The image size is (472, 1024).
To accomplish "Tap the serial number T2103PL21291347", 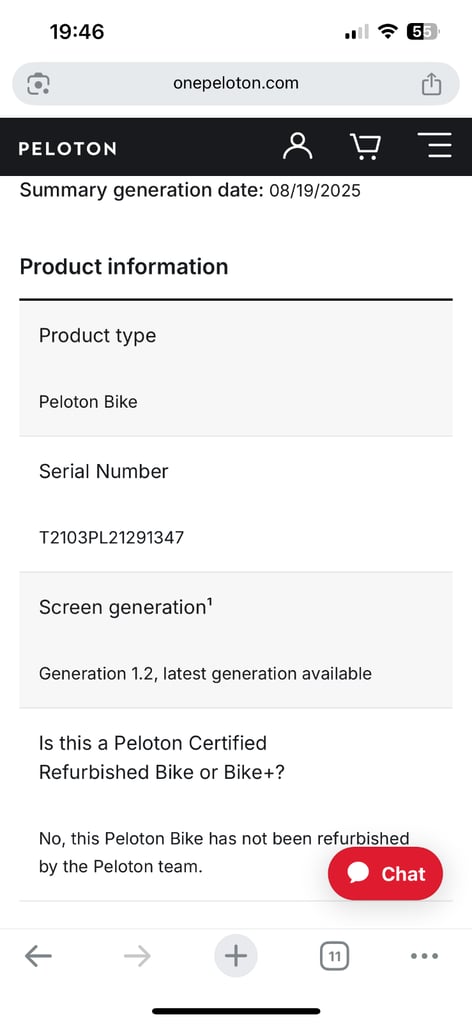I will 112,538.
